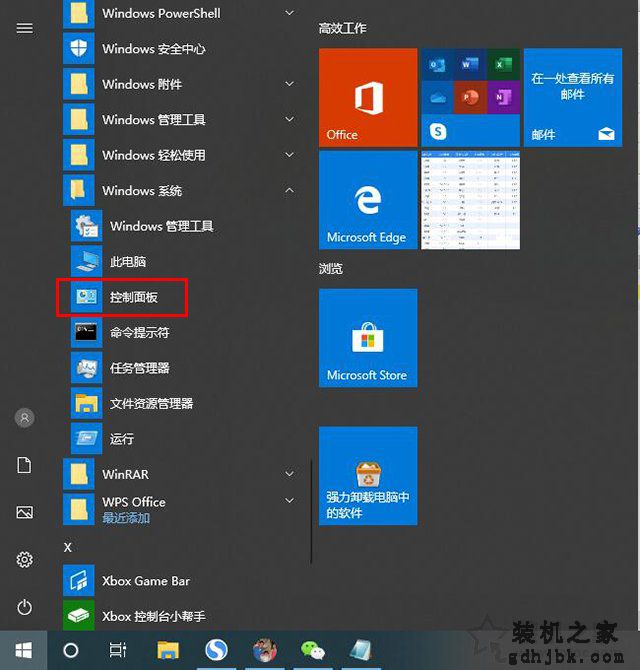Open the Pictures icon in the Start sidebar
This screenshot has height=670, width=640.
(24, 512)
